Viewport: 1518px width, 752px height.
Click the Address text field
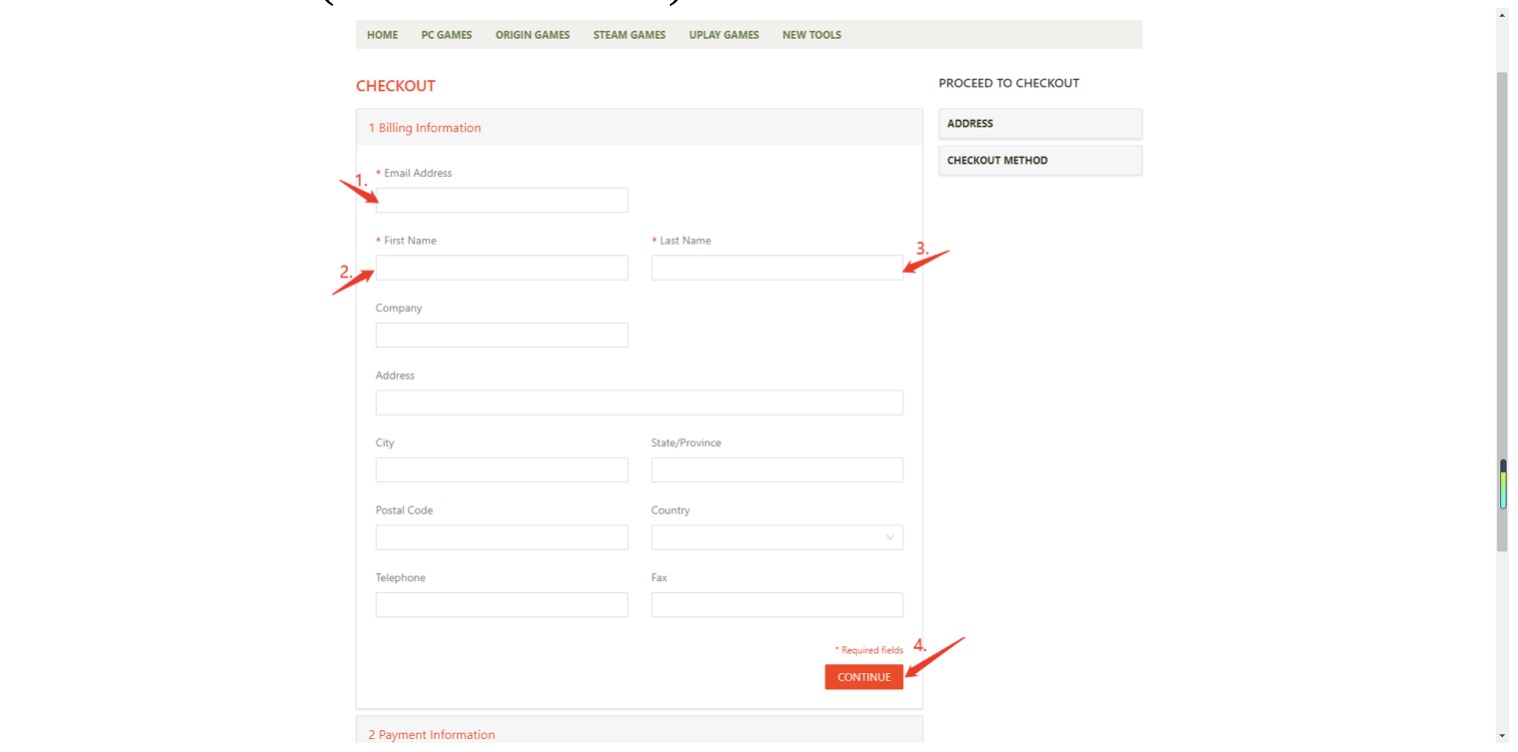(x=638, y=403)
